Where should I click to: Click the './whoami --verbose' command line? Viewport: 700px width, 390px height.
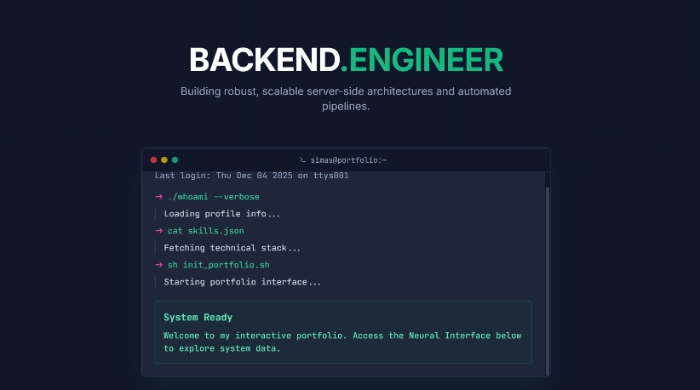[213, 197]
